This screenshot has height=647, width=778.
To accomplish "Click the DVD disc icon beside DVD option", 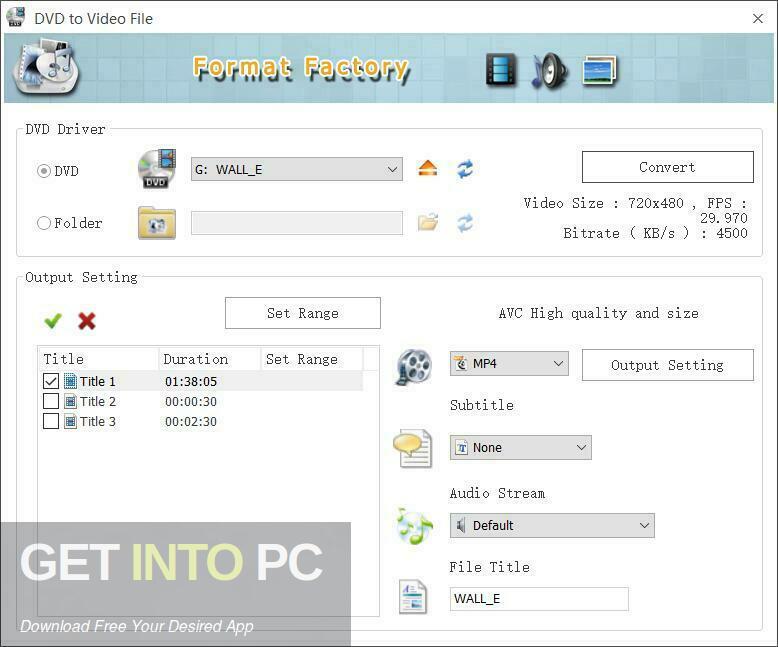I will pyautogui.click(x=157, y=169).
